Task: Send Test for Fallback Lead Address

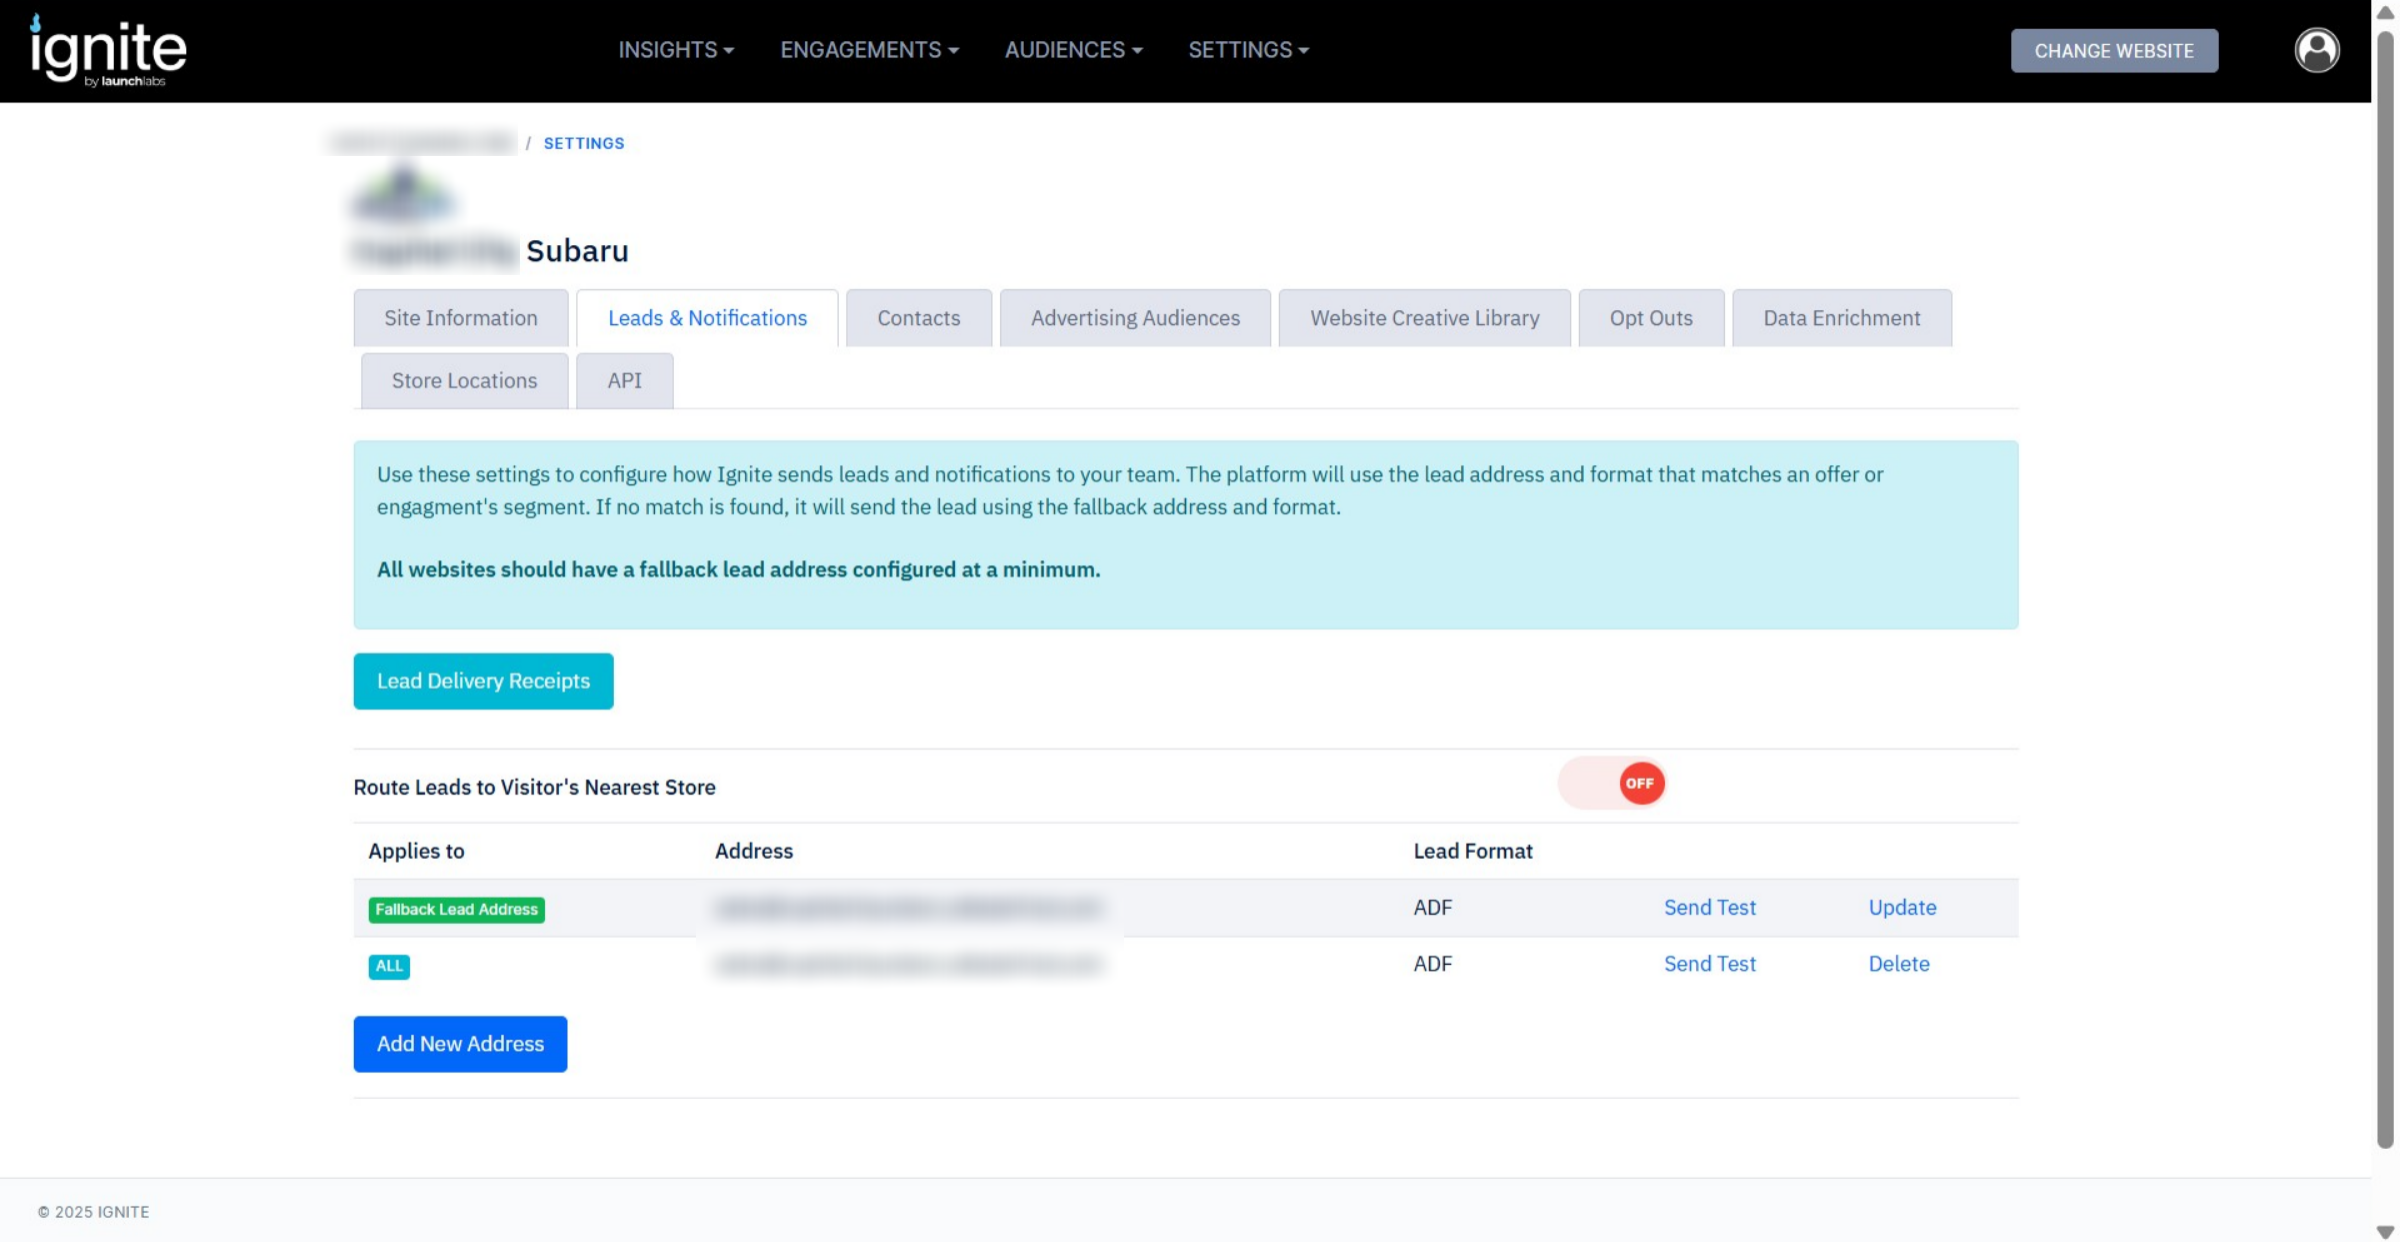Action: (x=1709, y=908)
